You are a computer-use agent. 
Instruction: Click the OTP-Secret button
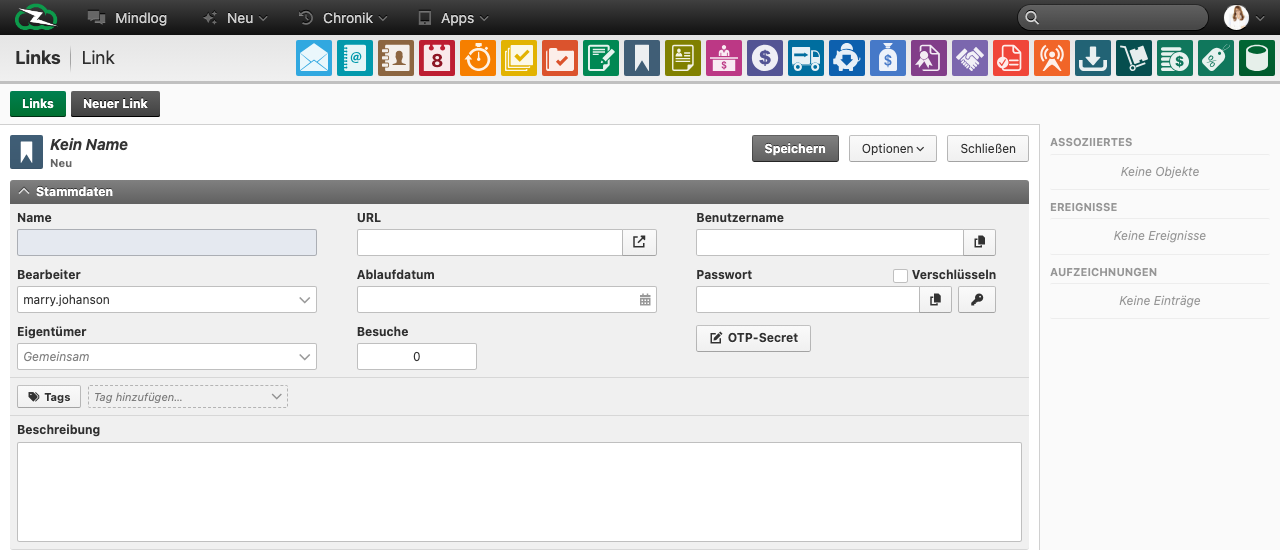[x=753, y=338]
